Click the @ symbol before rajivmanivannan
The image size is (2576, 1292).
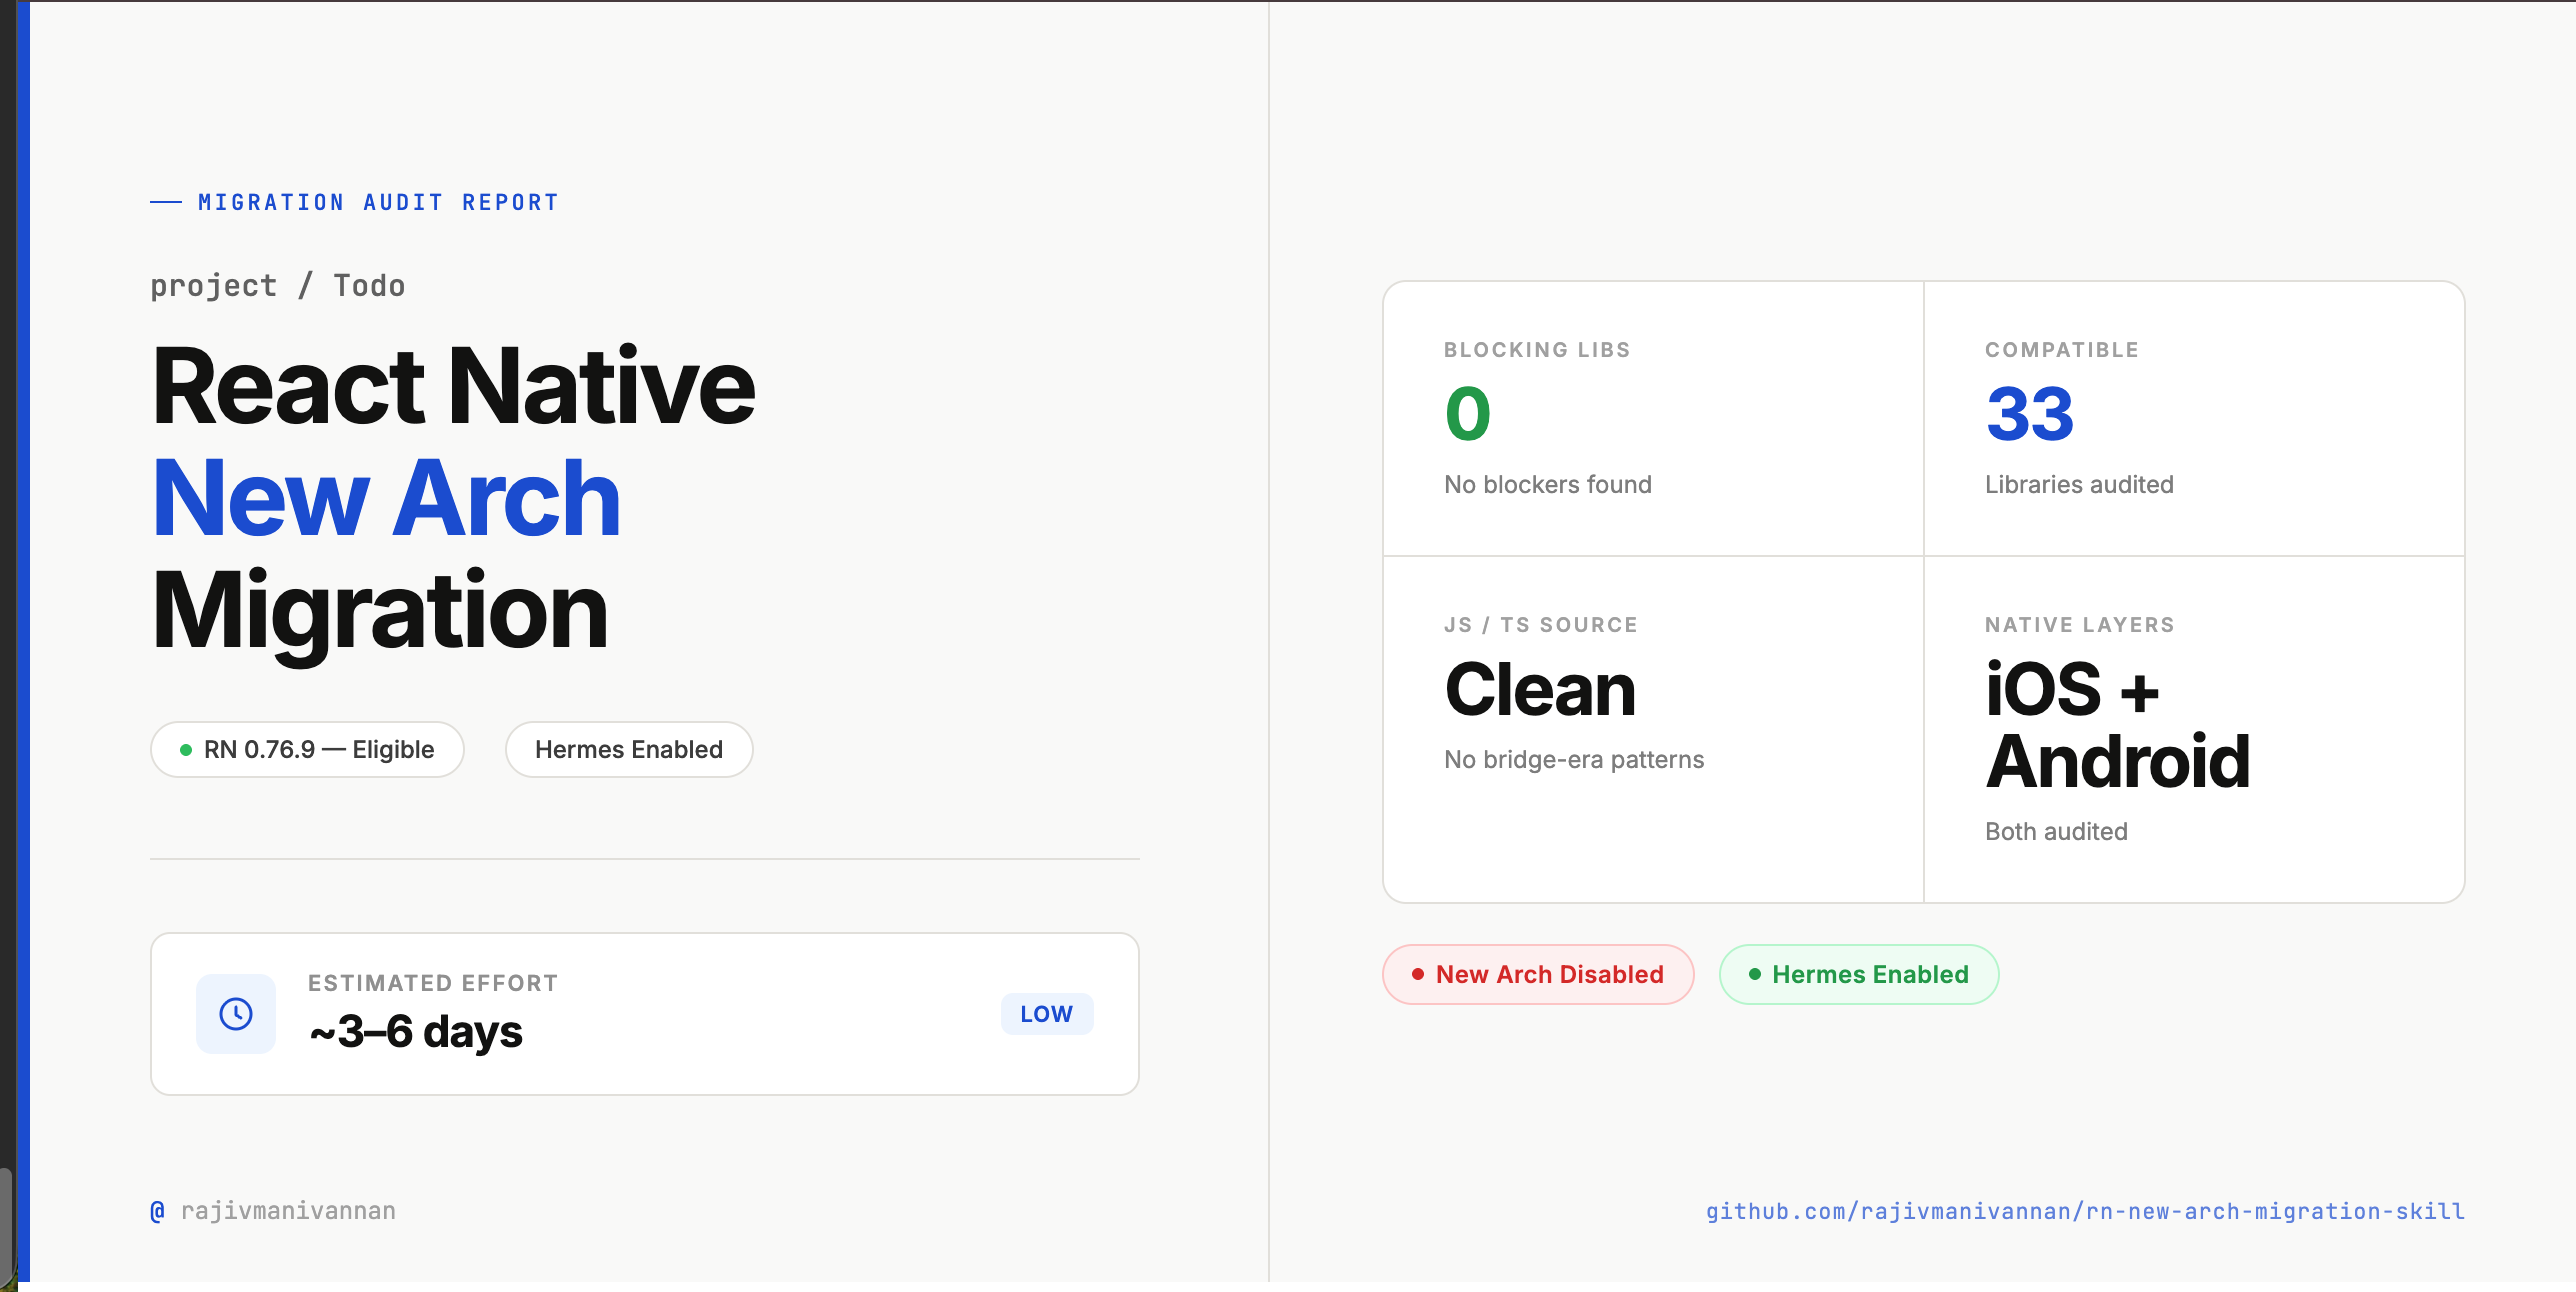click(x=157, y=1211)
